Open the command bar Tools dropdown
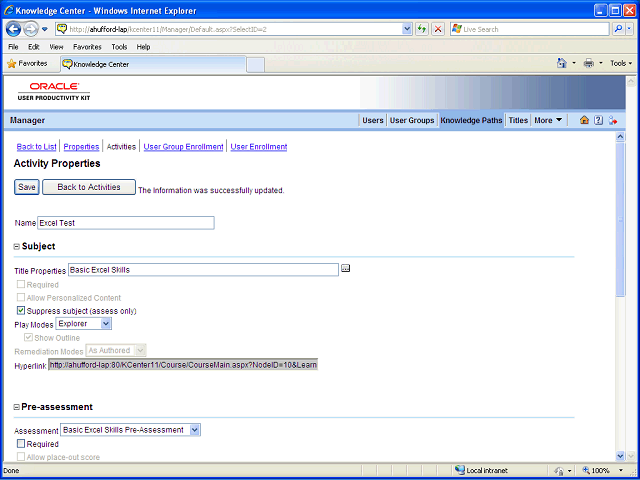This screenshot has height=480, width=640. coord(621,63)
